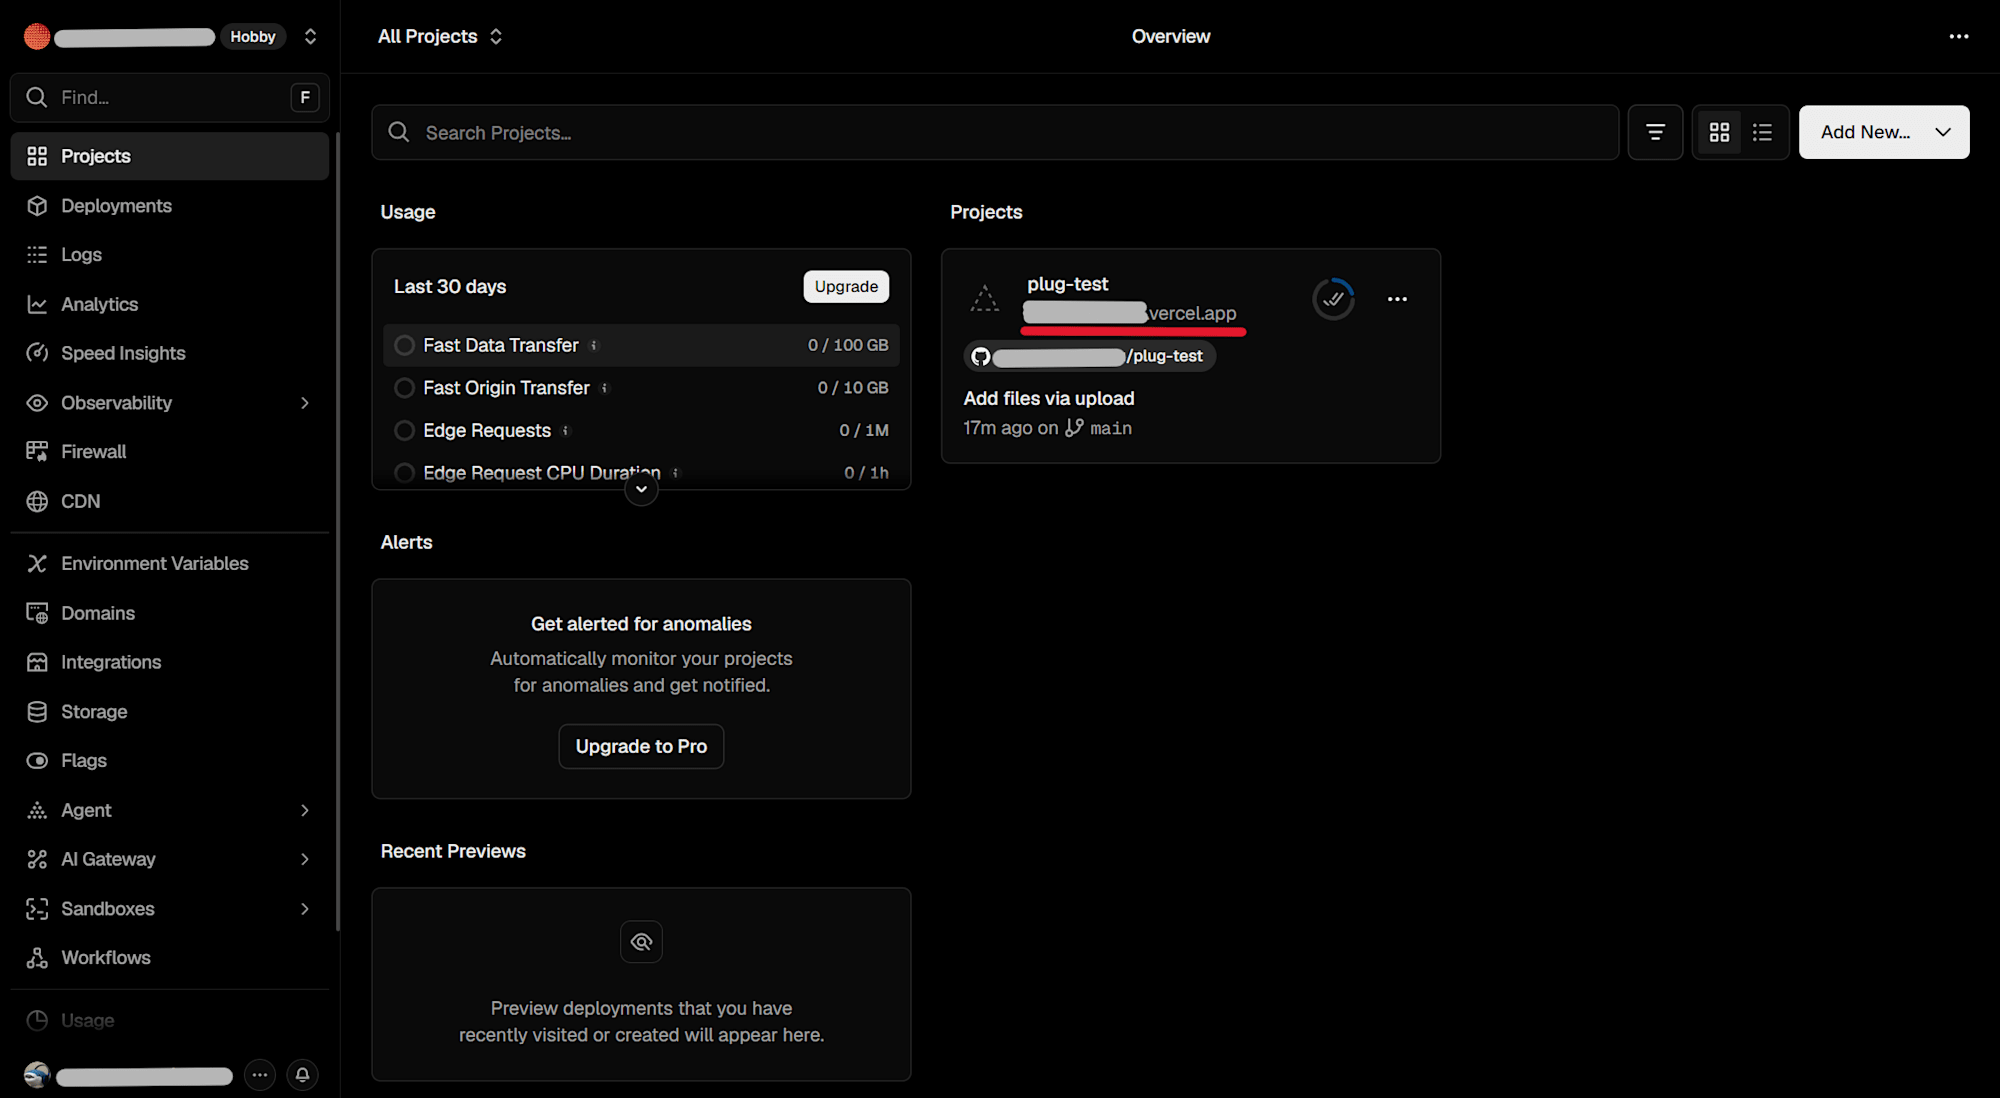Image resolution: width=2000 pixels, height=1098 pixels.
Task: Click the Last 30 days label
Action: click(450, 286)
